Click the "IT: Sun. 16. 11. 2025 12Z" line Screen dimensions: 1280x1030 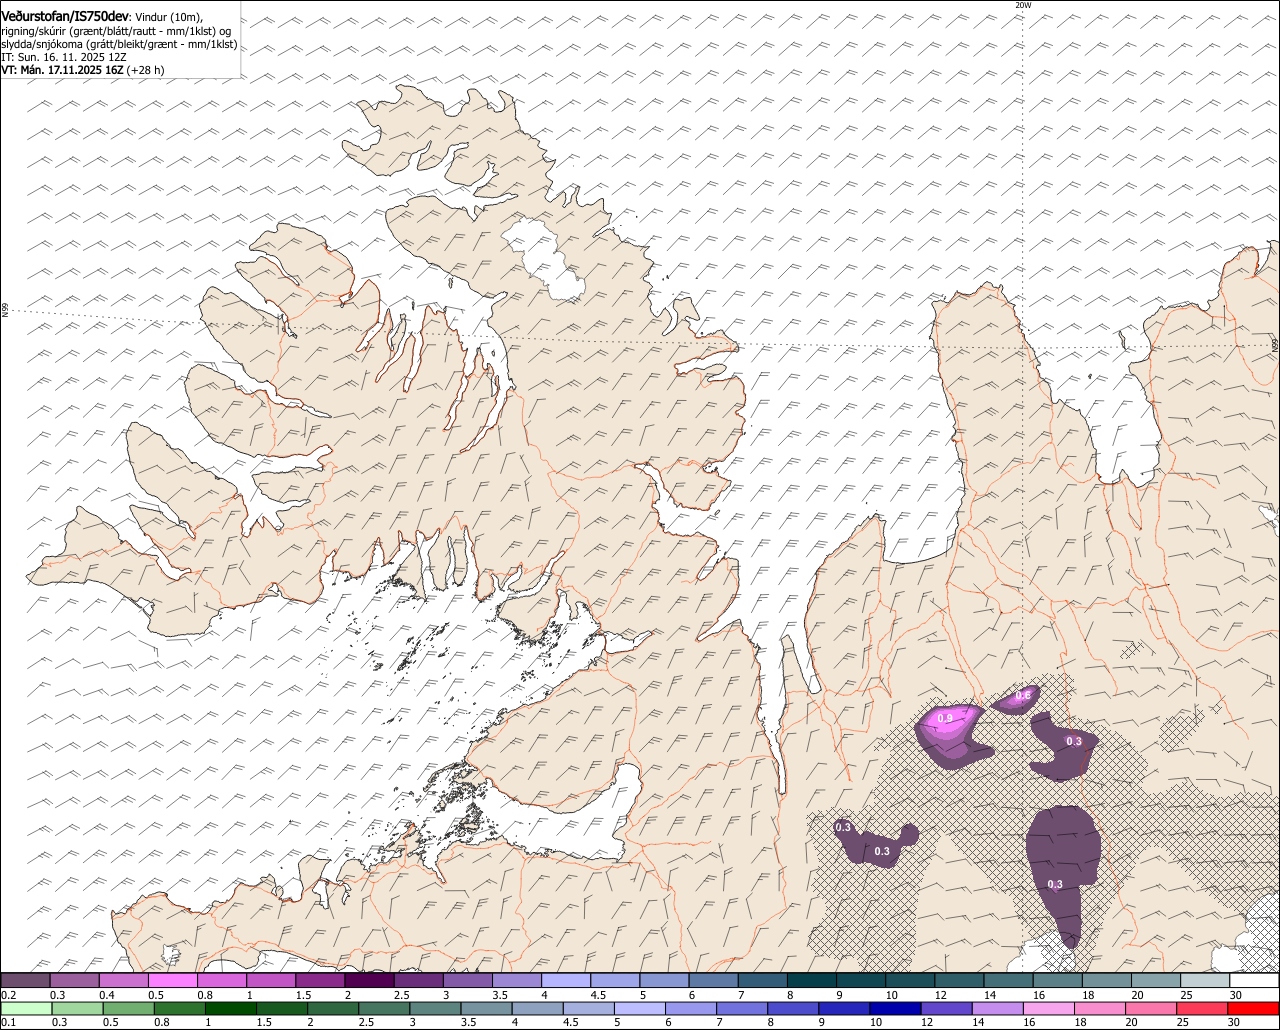(64, 57)
